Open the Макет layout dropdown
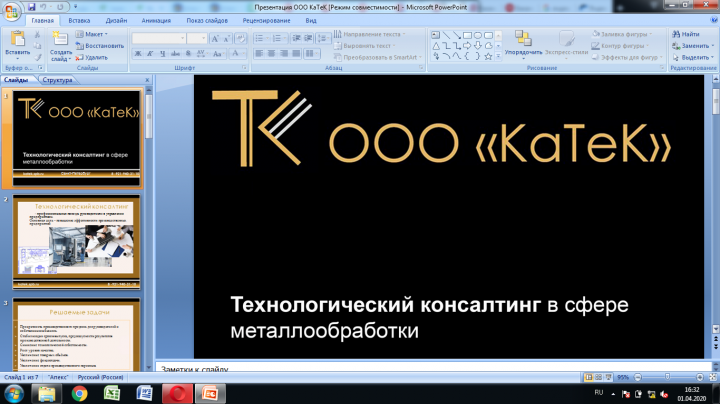 pyautogui.click(x=92, y=34)
